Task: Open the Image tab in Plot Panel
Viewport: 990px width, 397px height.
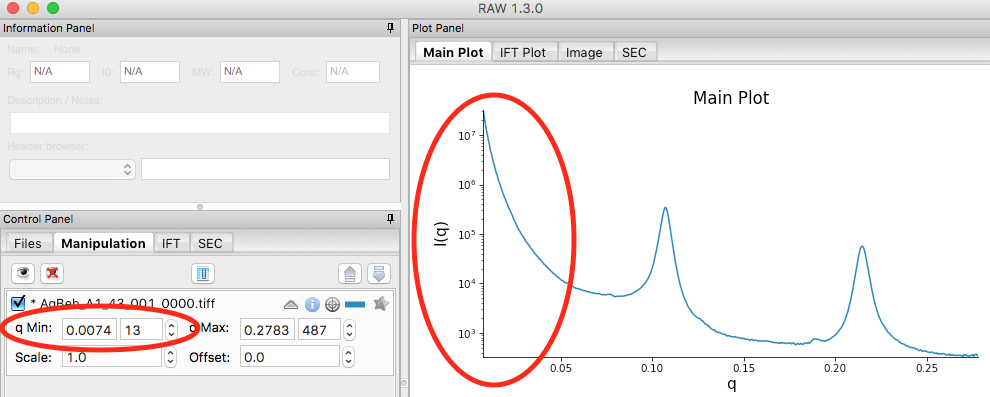Action: [x=584, y=52]
